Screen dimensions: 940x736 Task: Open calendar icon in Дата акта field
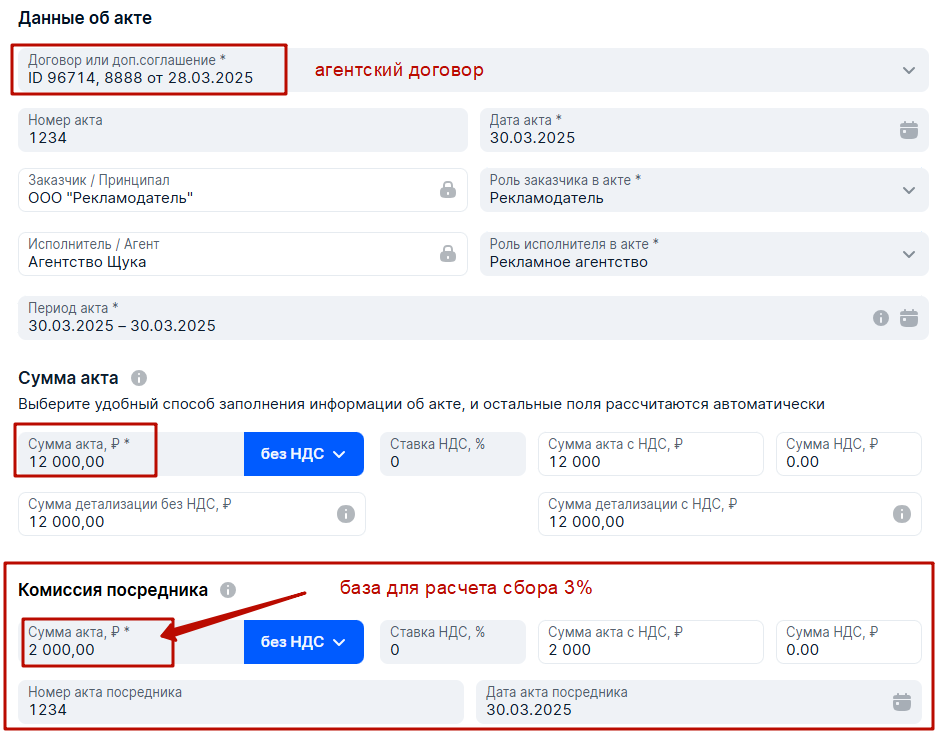point(908,129)
